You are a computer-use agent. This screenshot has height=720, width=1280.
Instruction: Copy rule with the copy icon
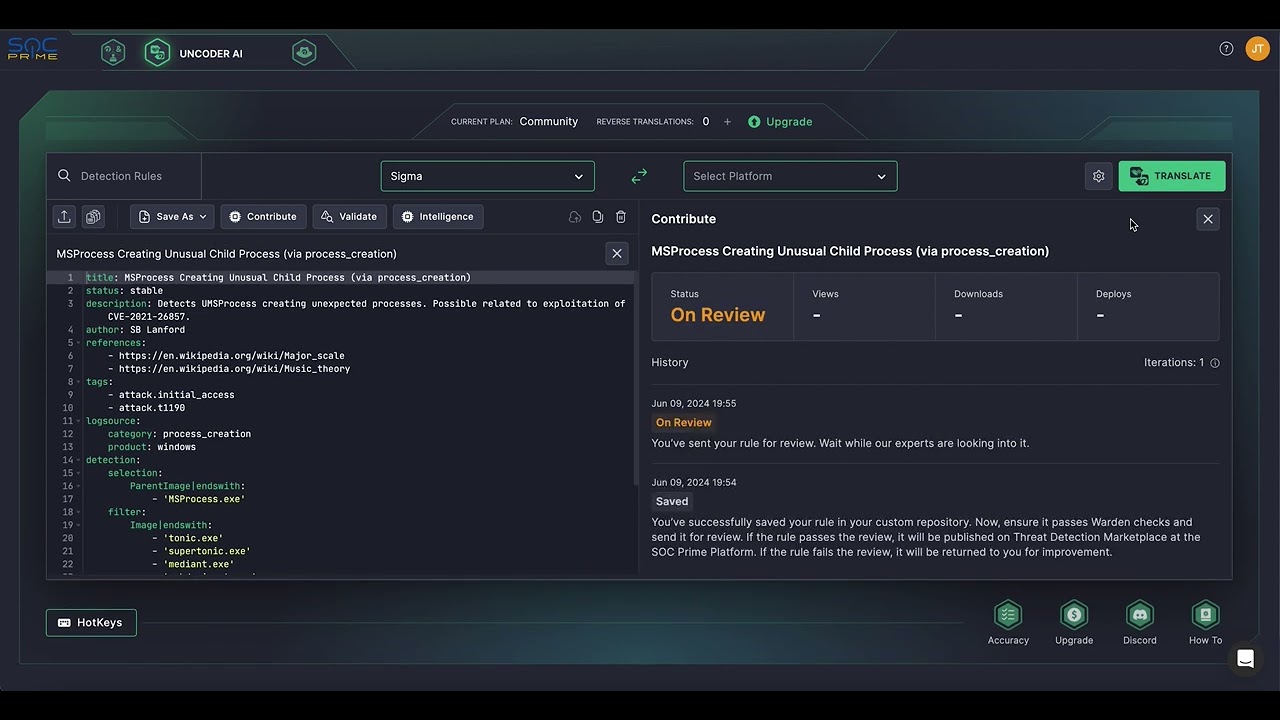[x=598, y=217]
